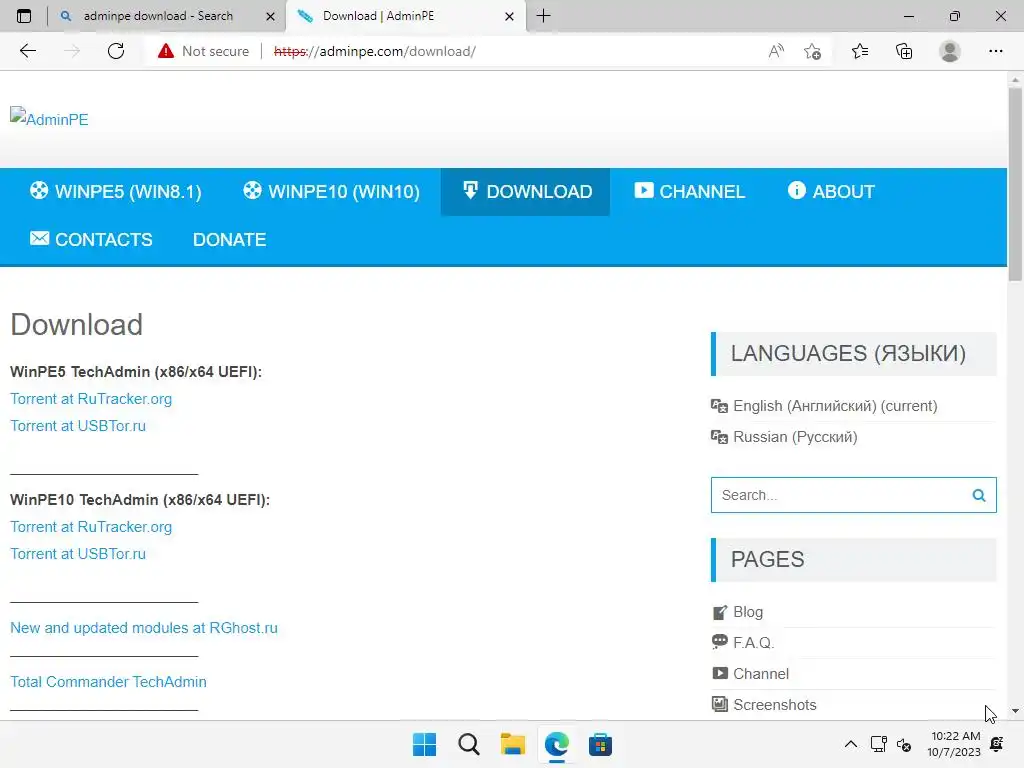The image size is (1024, 768).
Task: Switch to Download | AdminPE tab
Action: 378,16
